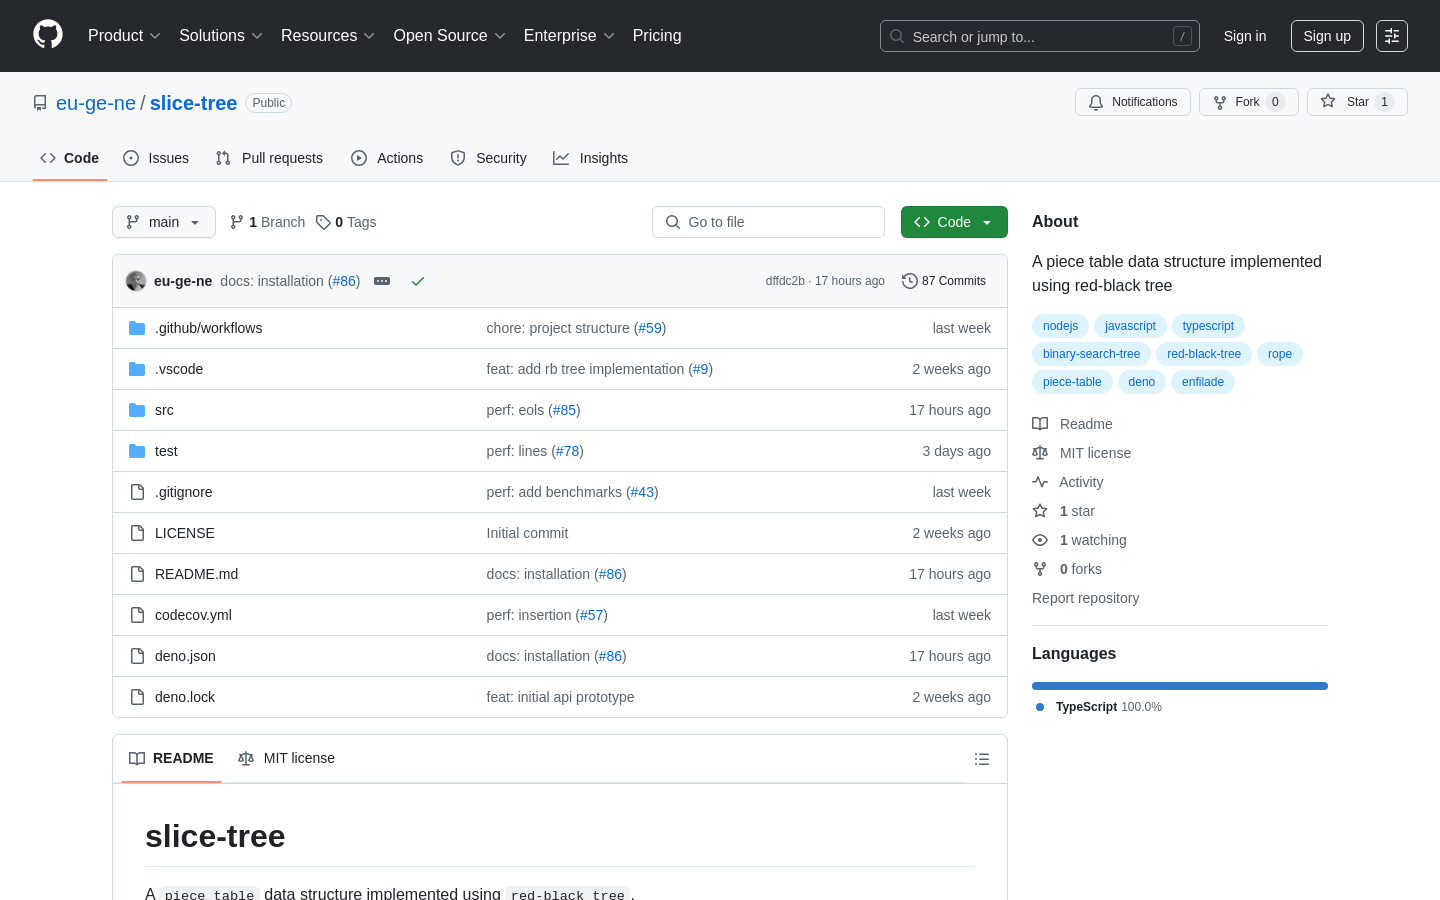Screen dimensions: 1440x900
Task: Select the README tab
Action: tap(171, 759)
